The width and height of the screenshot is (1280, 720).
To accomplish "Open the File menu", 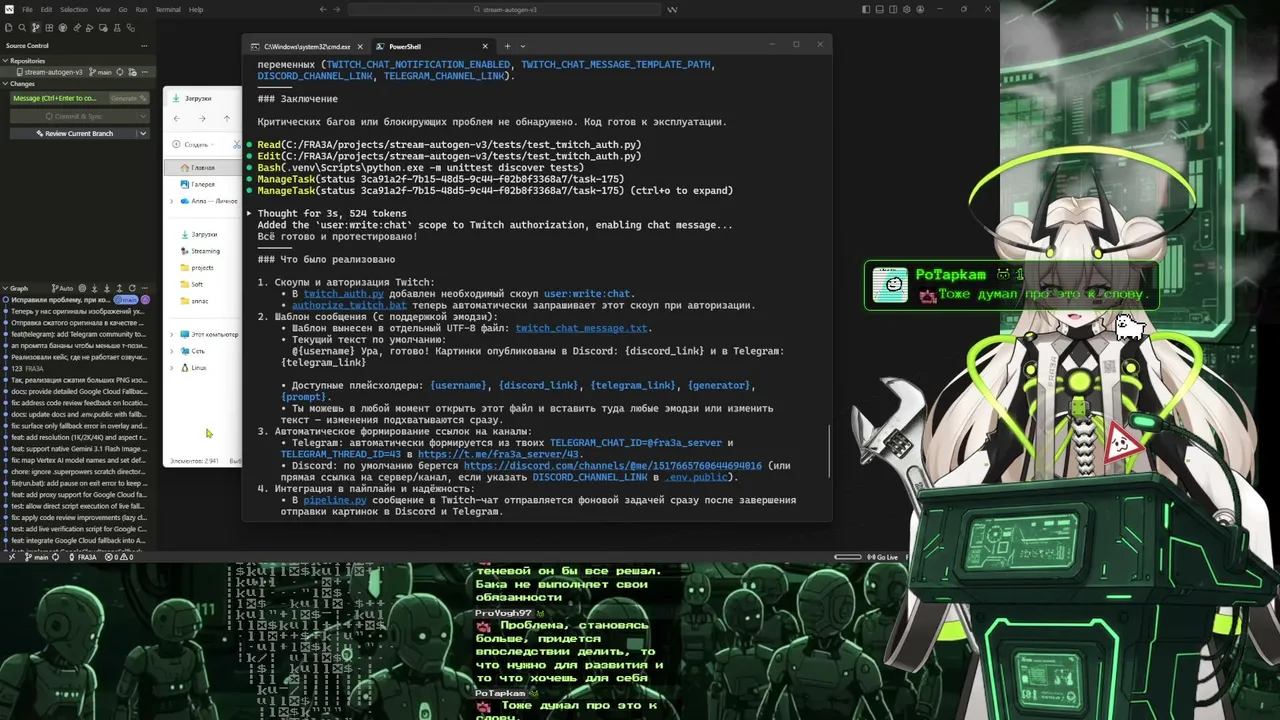I will pos(27,9).
